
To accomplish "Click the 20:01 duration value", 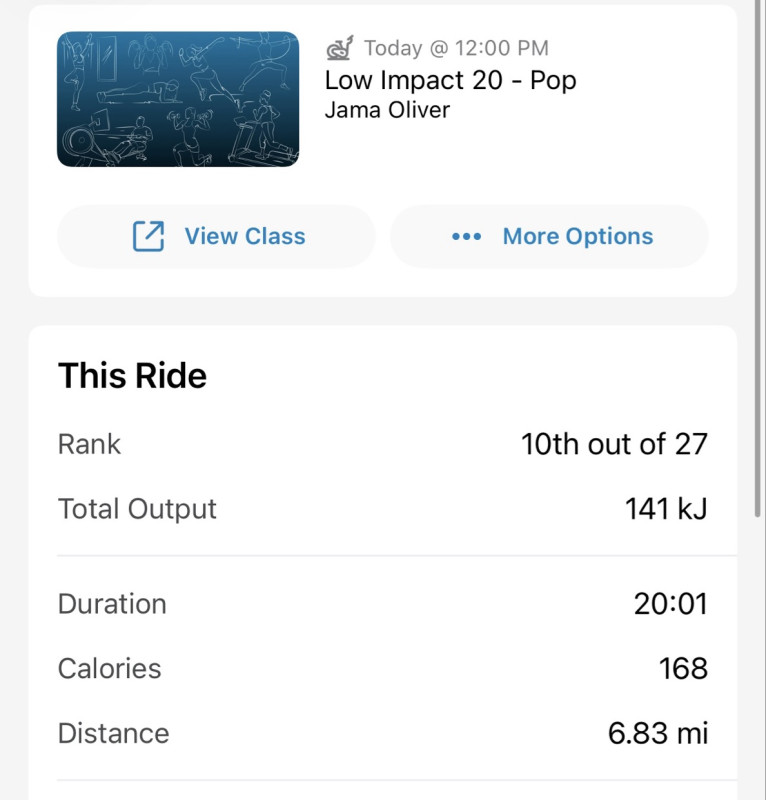I will (671, 604).
